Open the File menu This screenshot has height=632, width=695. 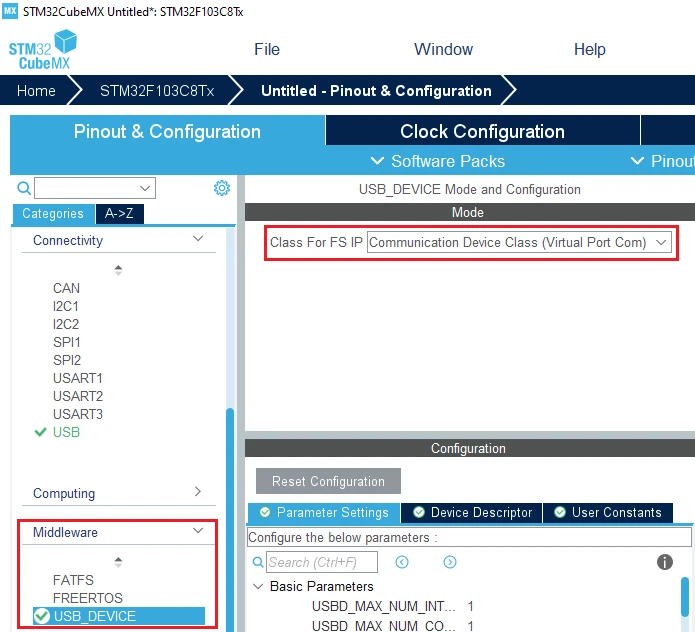[267, 49]
